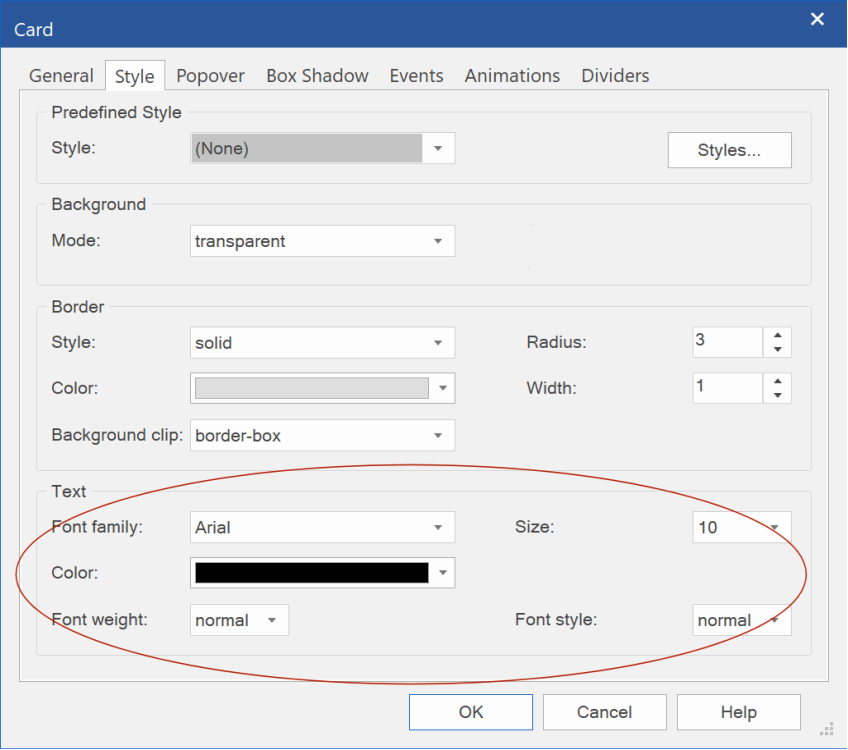Click the Styles... button
Screen dimensions: 848x750
pyautogui.click(x=729, y=150)
